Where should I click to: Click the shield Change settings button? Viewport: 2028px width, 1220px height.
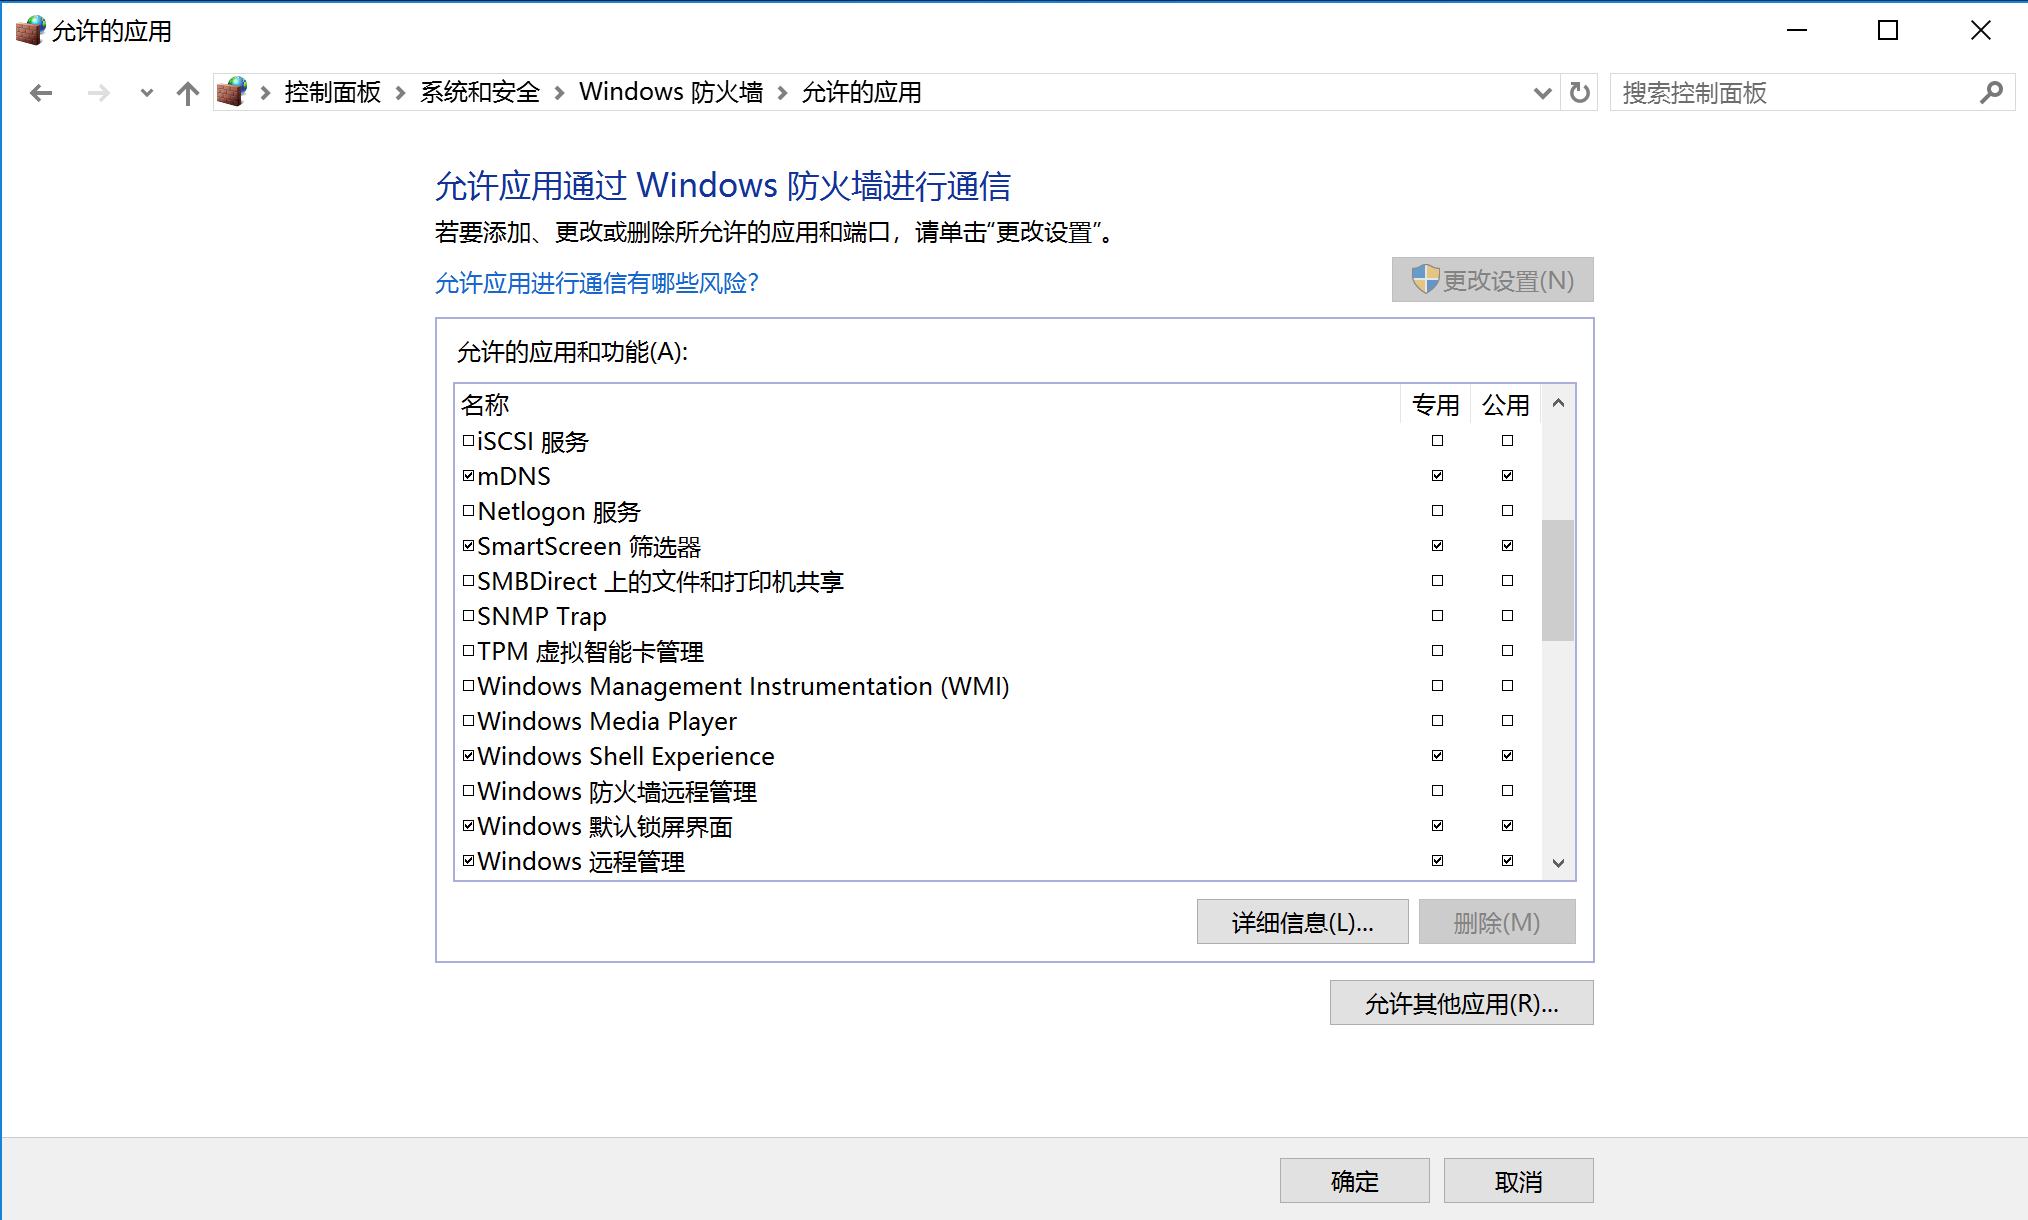tap(1492, 280)
